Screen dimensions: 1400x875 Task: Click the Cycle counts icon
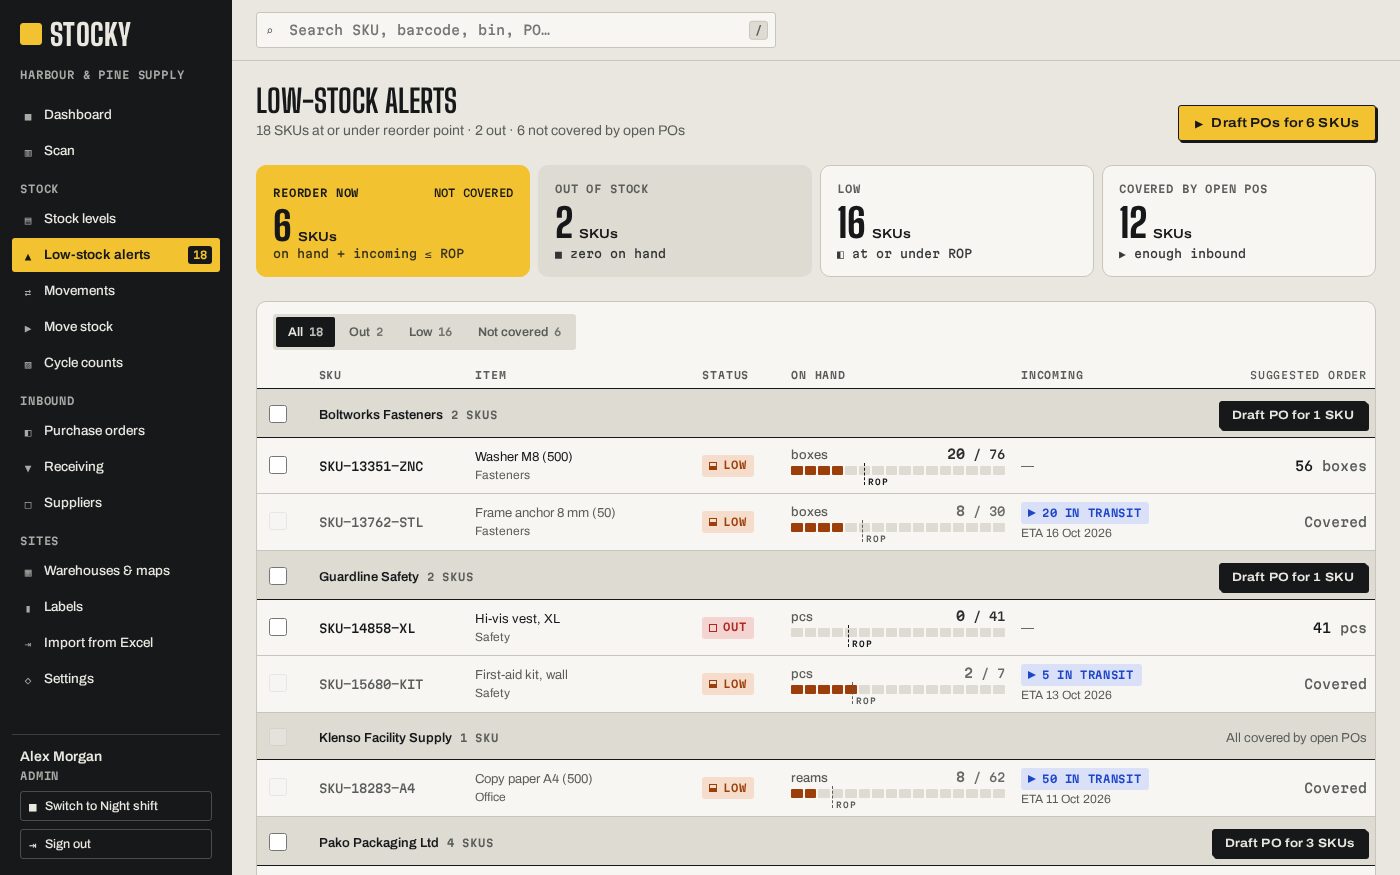(28, 364)
